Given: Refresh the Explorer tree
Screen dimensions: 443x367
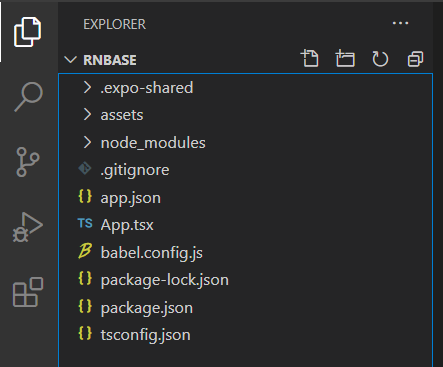Looking at the screenshot, I should (x=380, y=59).
